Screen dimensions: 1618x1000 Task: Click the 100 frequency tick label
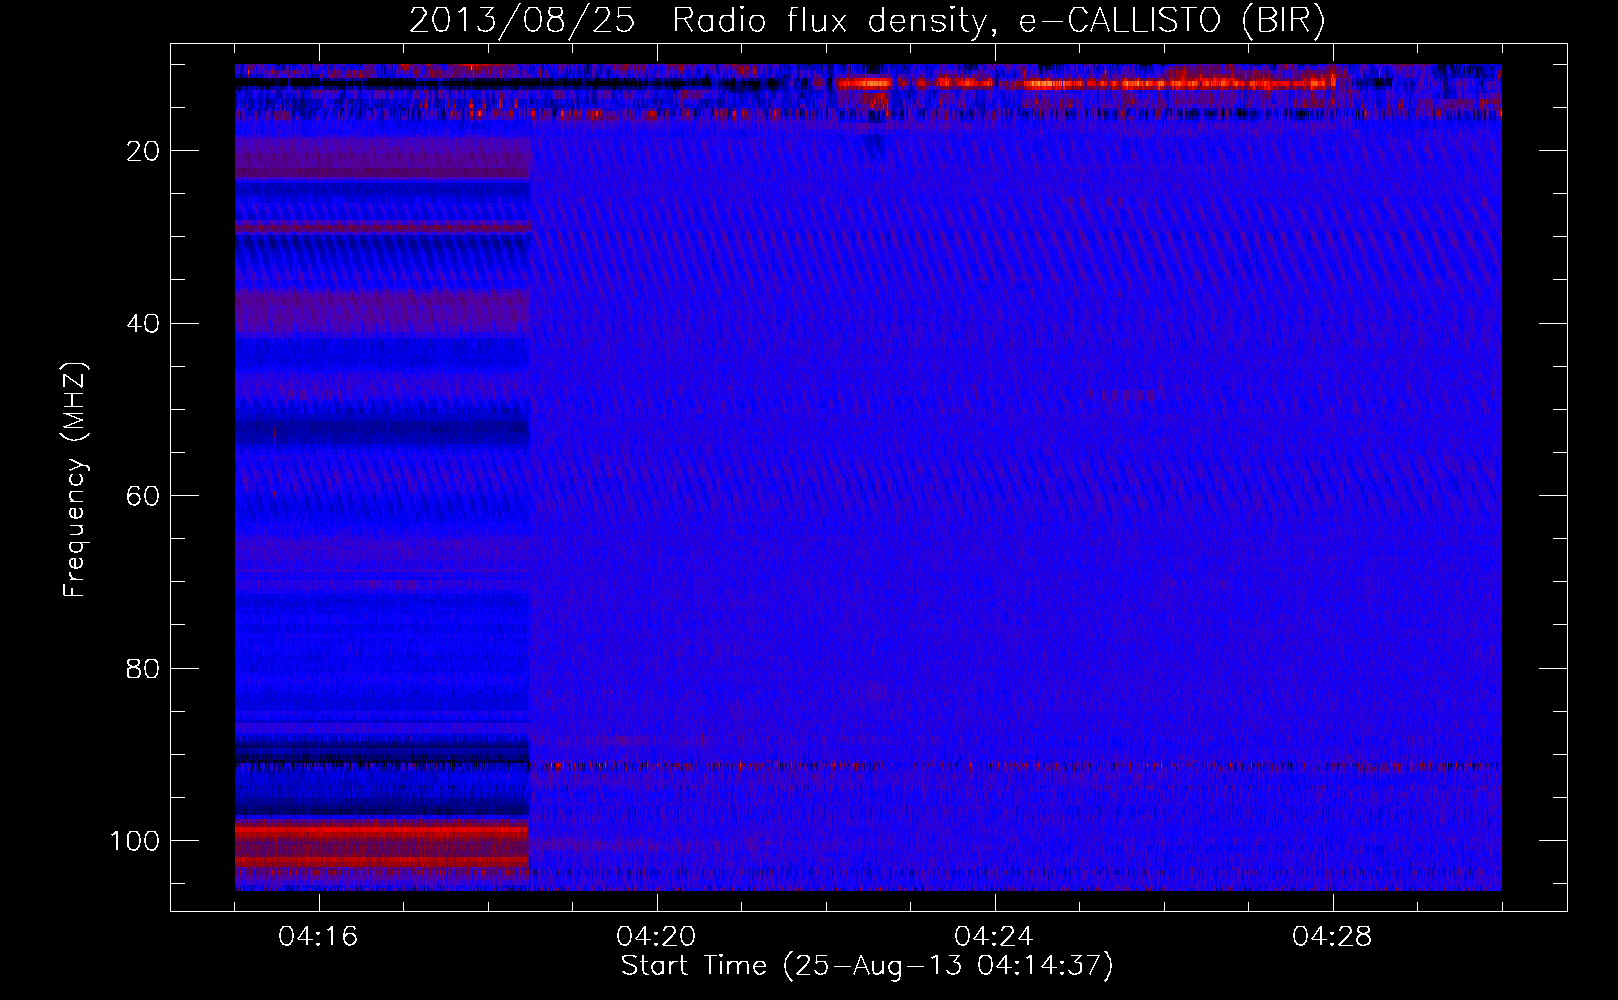(135, 841)
